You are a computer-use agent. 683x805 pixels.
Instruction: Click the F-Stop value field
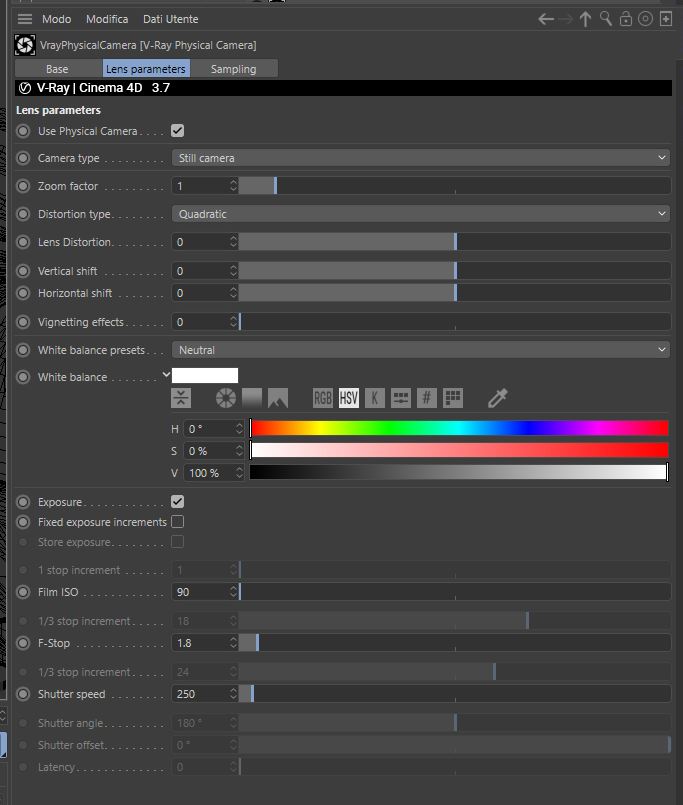201,642
